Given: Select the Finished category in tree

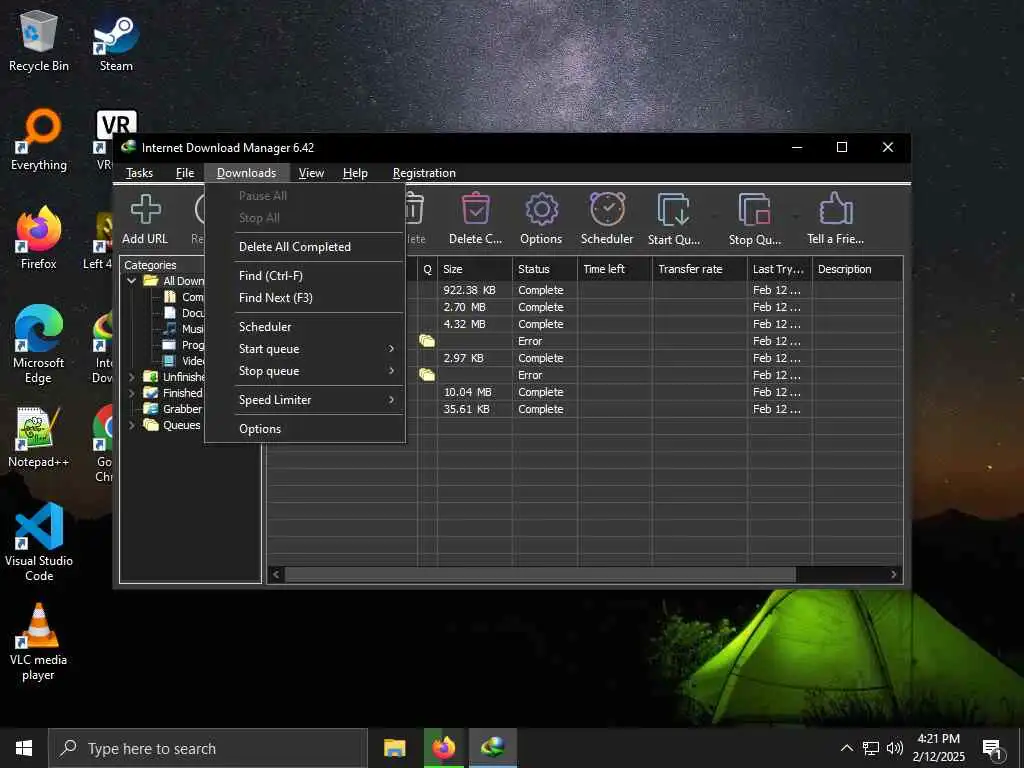Looking at the screenshot, I should click(x=173, y=393).
